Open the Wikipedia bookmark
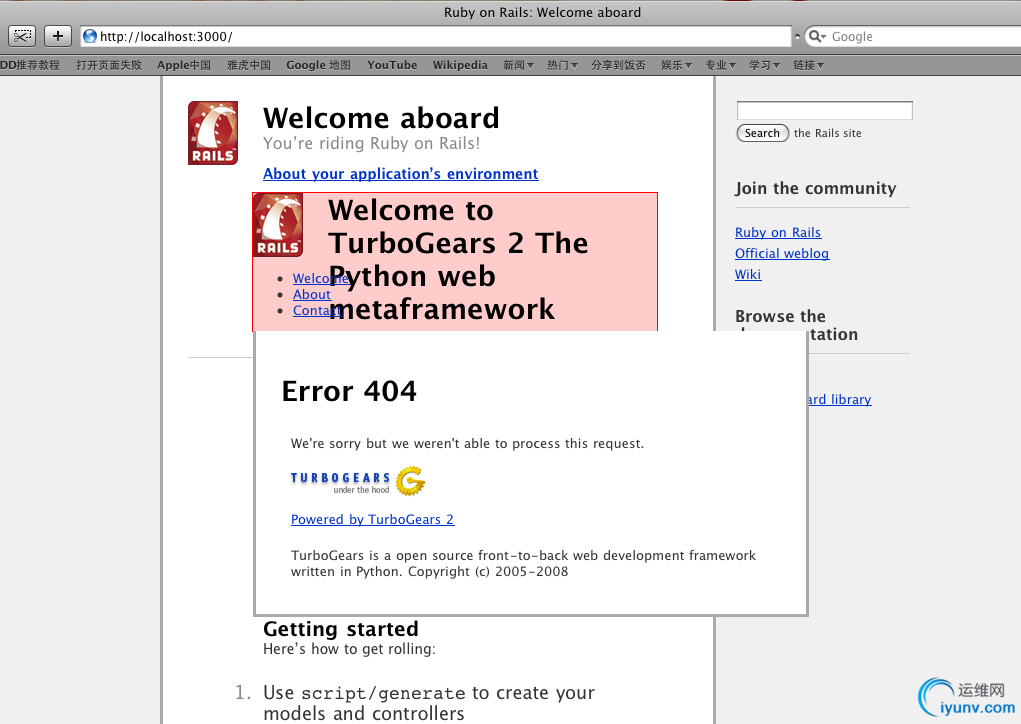Viewport: 1021px width, 724px height. coord(460,65)
